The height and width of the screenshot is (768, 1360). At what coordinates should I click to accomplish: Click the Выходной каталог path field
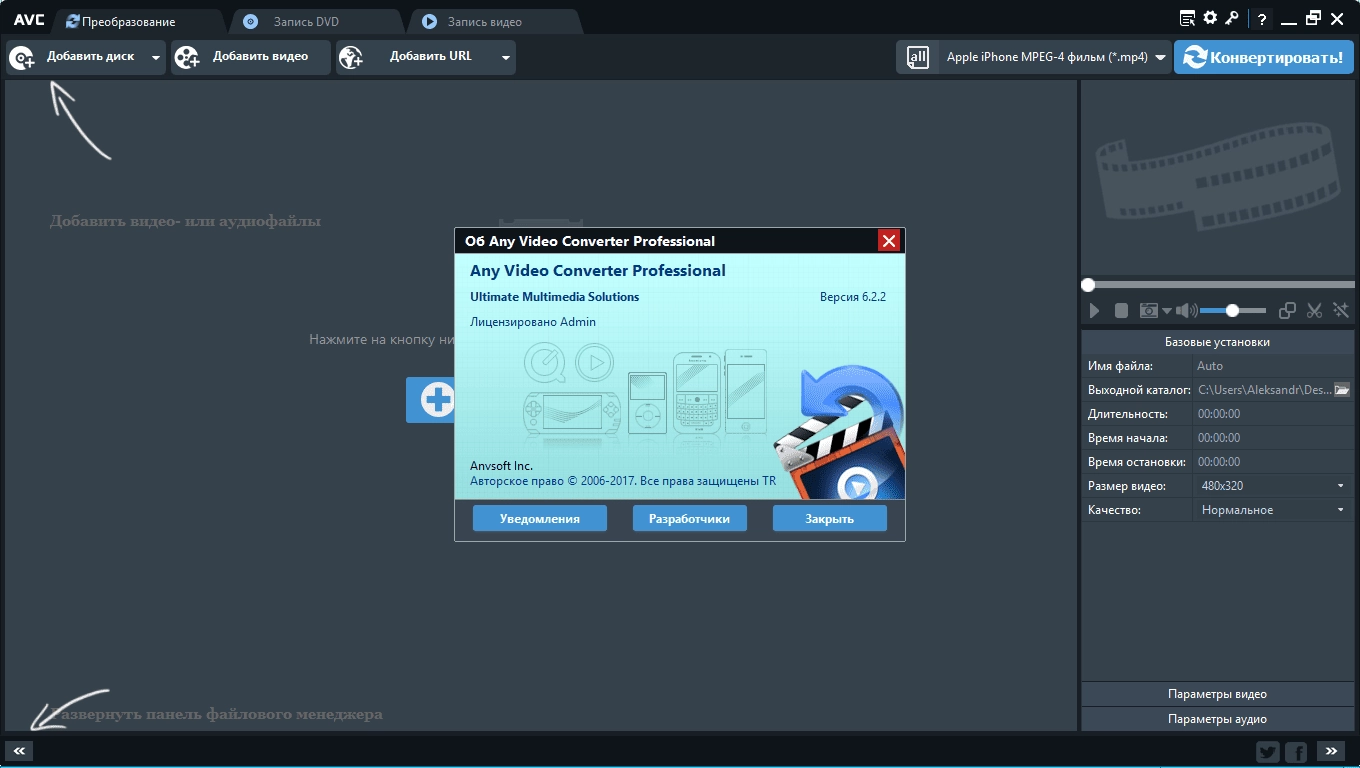pos(1263,390)
